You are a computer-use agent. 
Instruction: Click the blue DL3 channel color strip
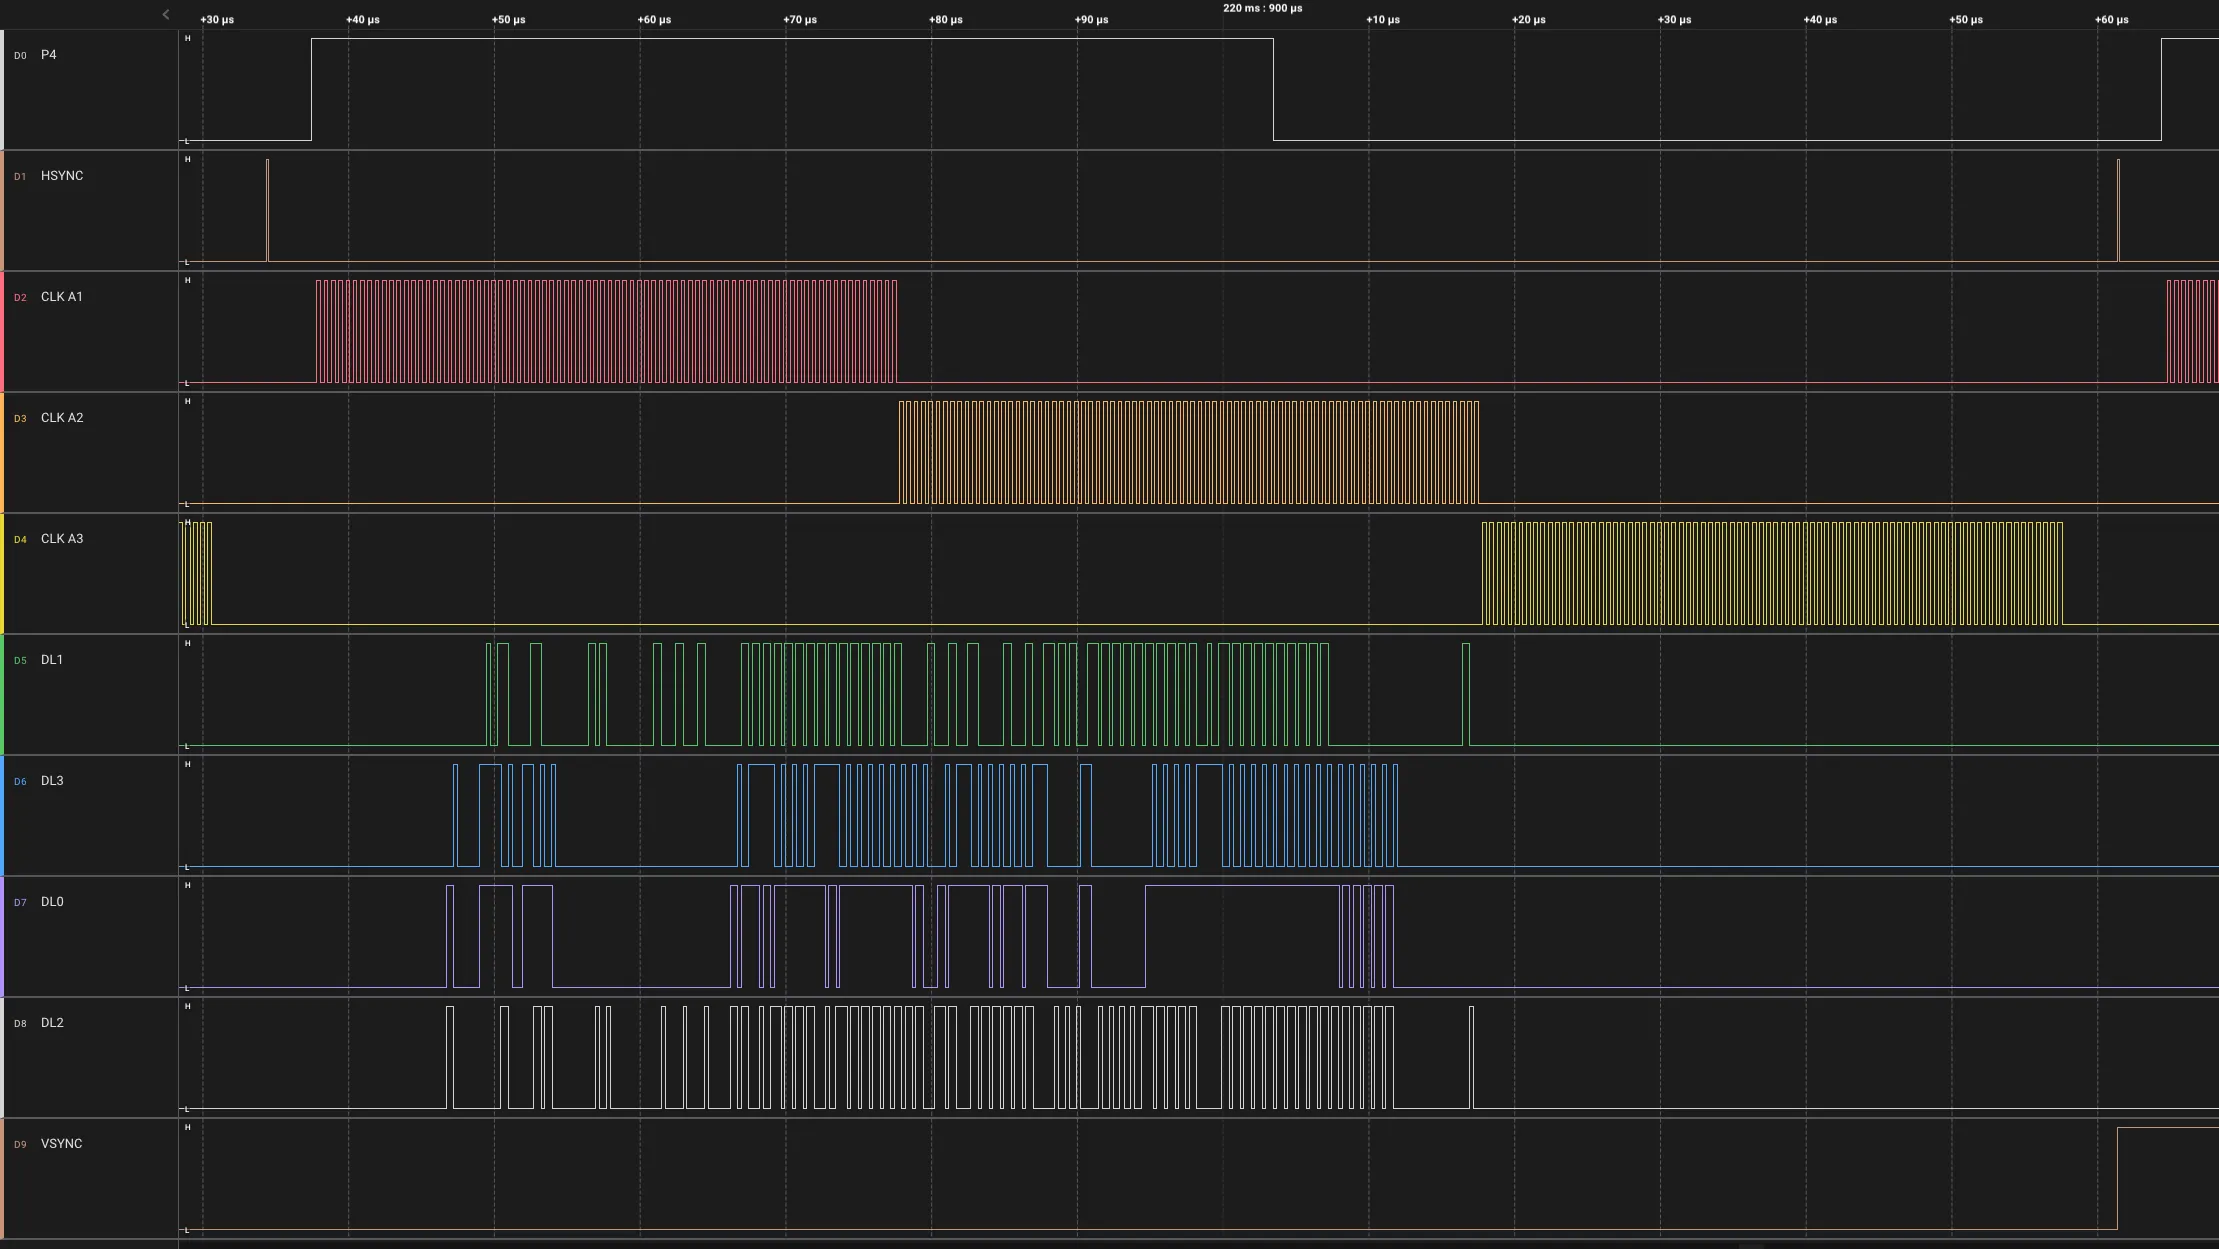click(x=2, y=815)
